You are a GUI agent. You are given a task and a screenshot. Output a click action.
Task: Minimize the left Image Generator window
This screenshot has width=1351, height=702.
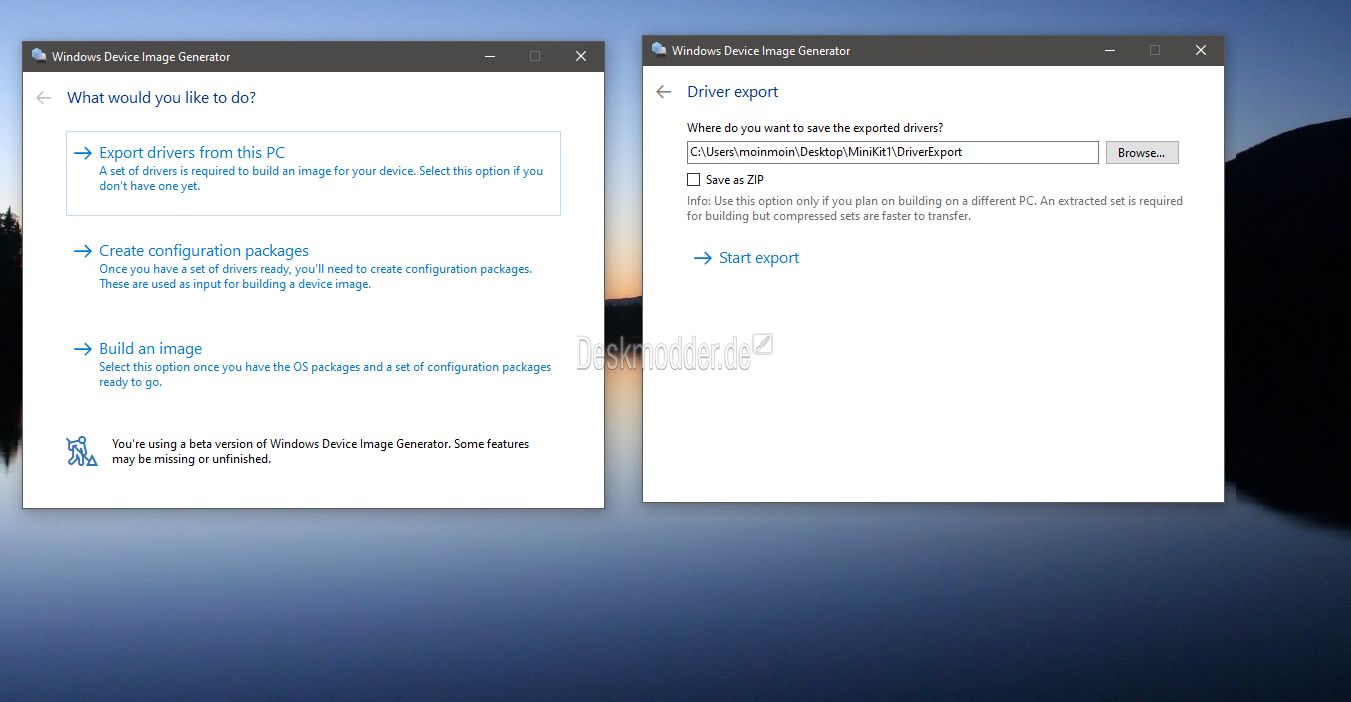489,57
